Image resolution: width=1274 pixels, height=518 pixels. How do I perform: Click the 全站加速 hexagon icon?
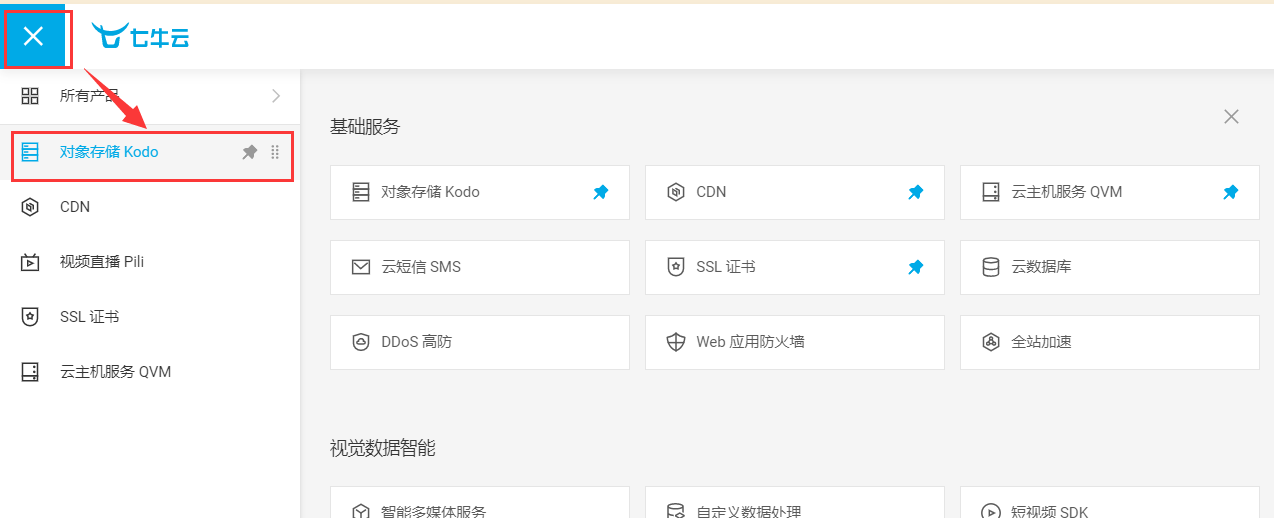coord(991,342)
